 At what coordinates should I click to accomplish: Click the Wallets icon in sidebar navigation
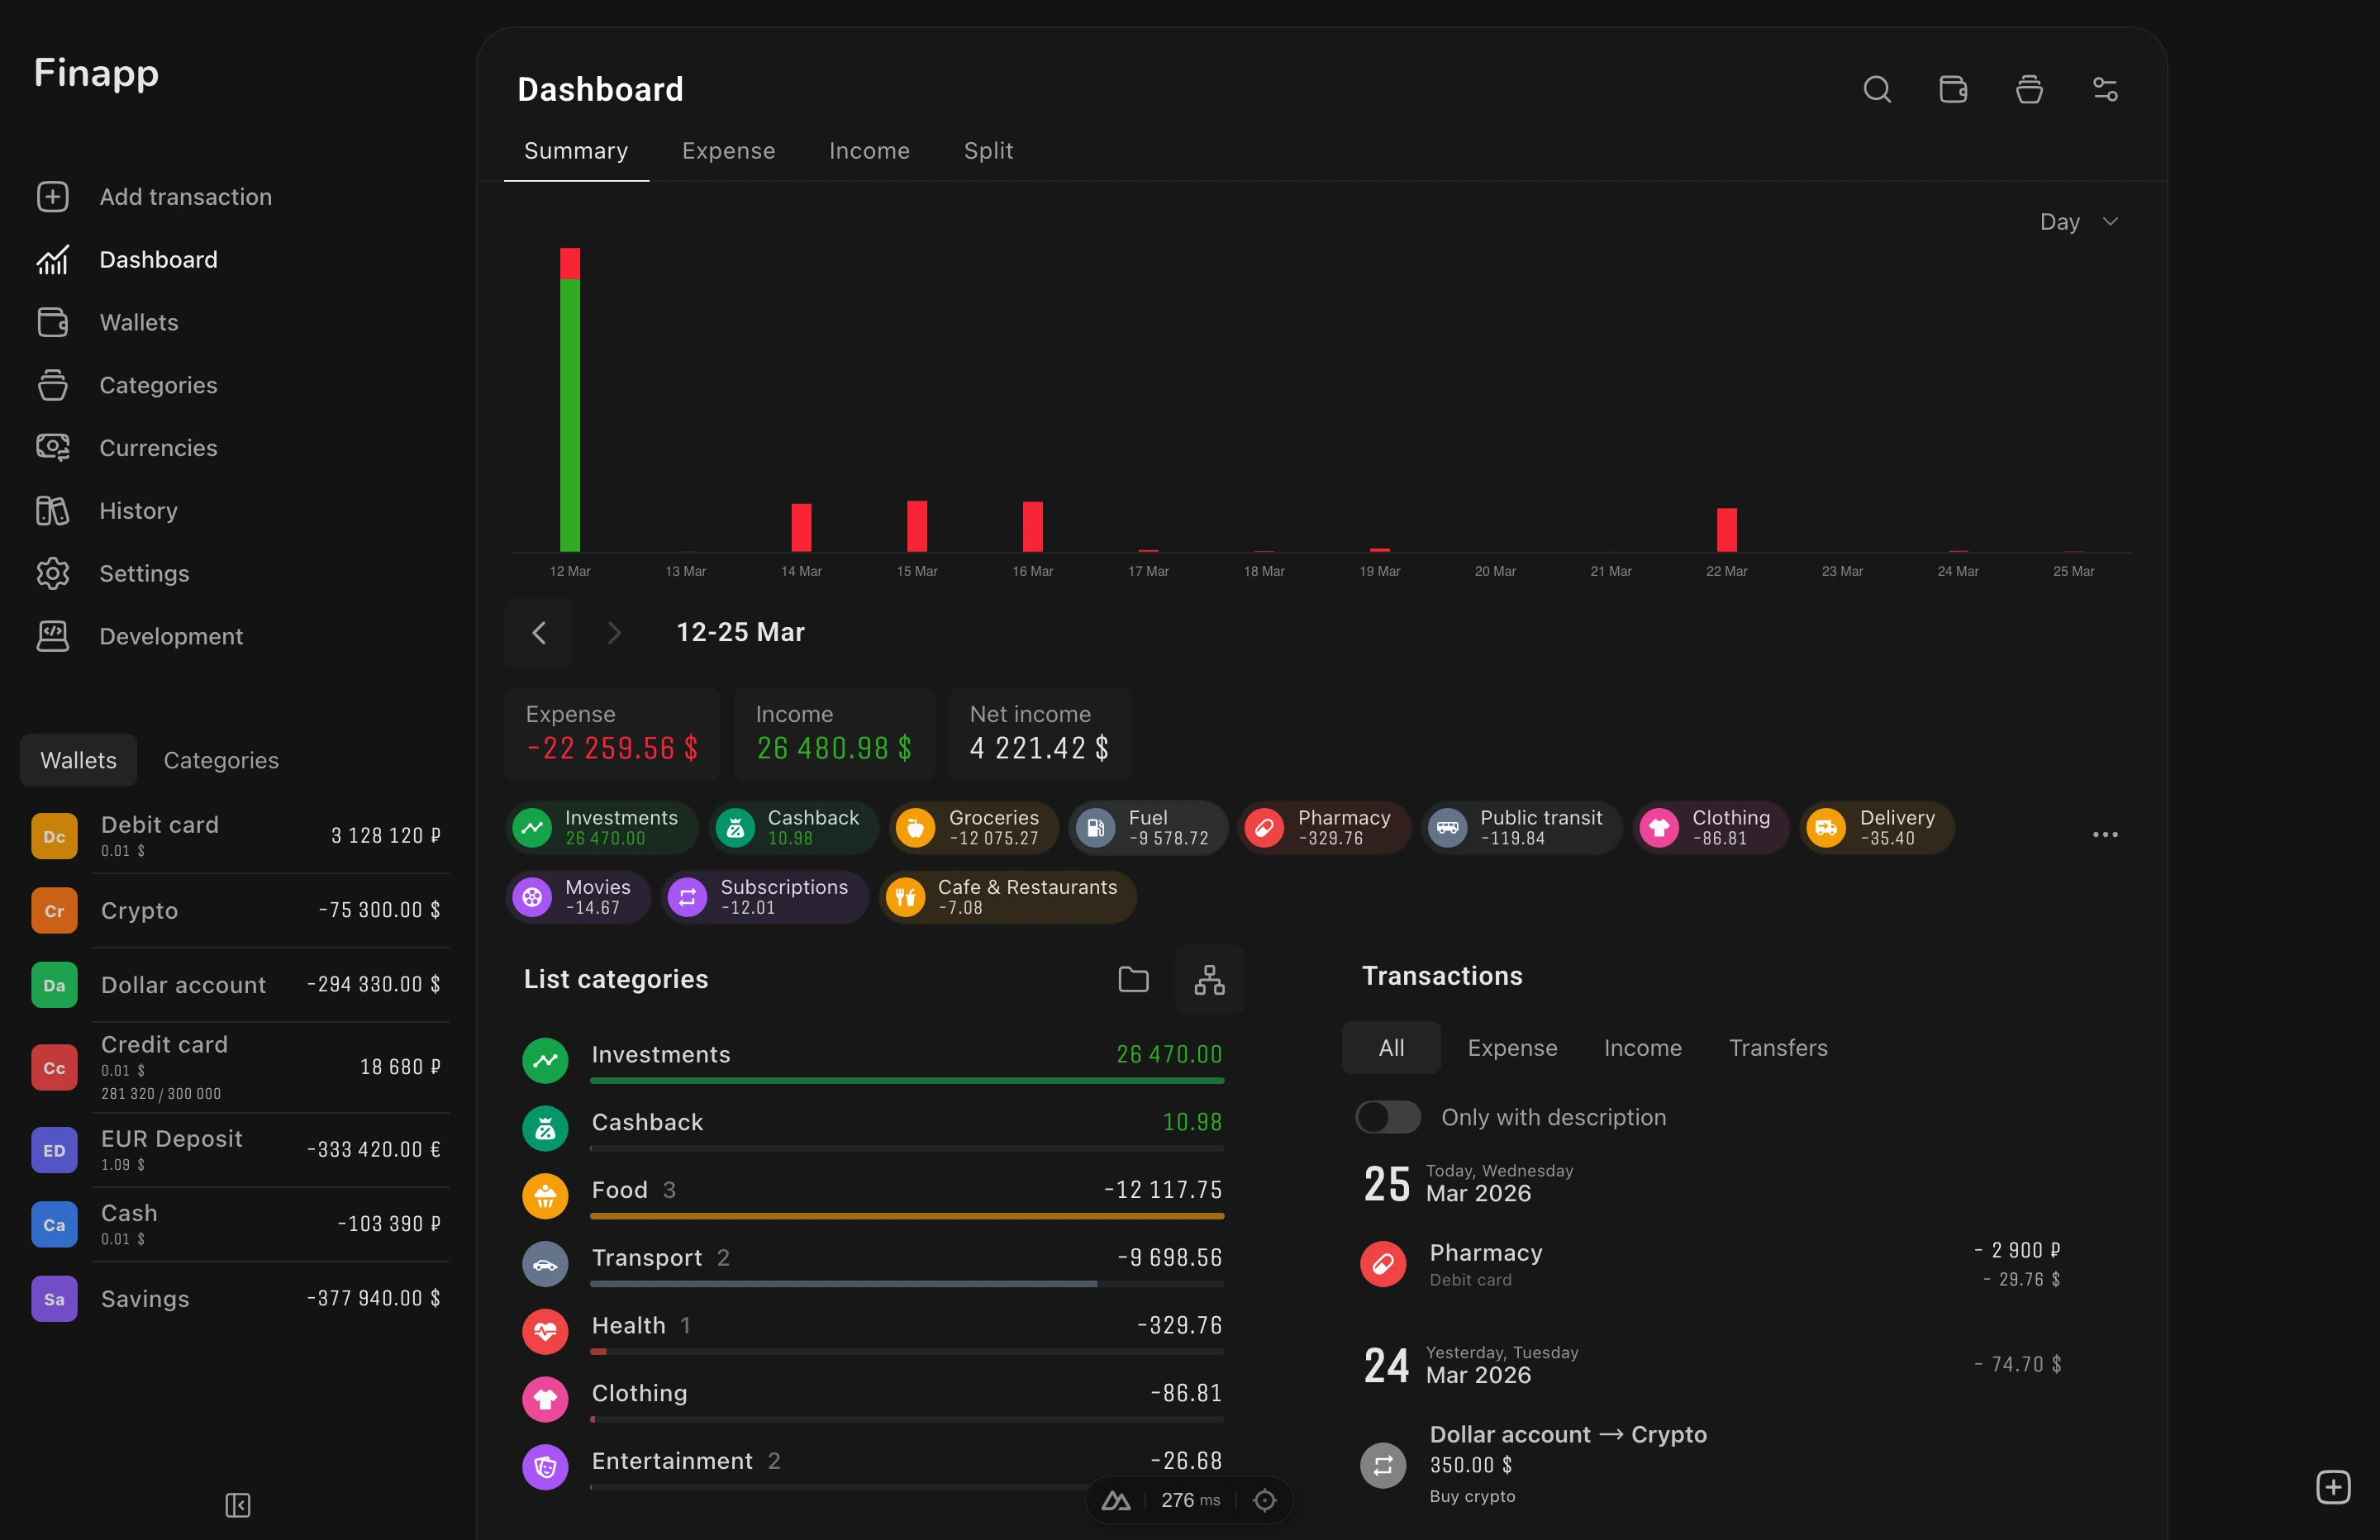pos(53,323)
